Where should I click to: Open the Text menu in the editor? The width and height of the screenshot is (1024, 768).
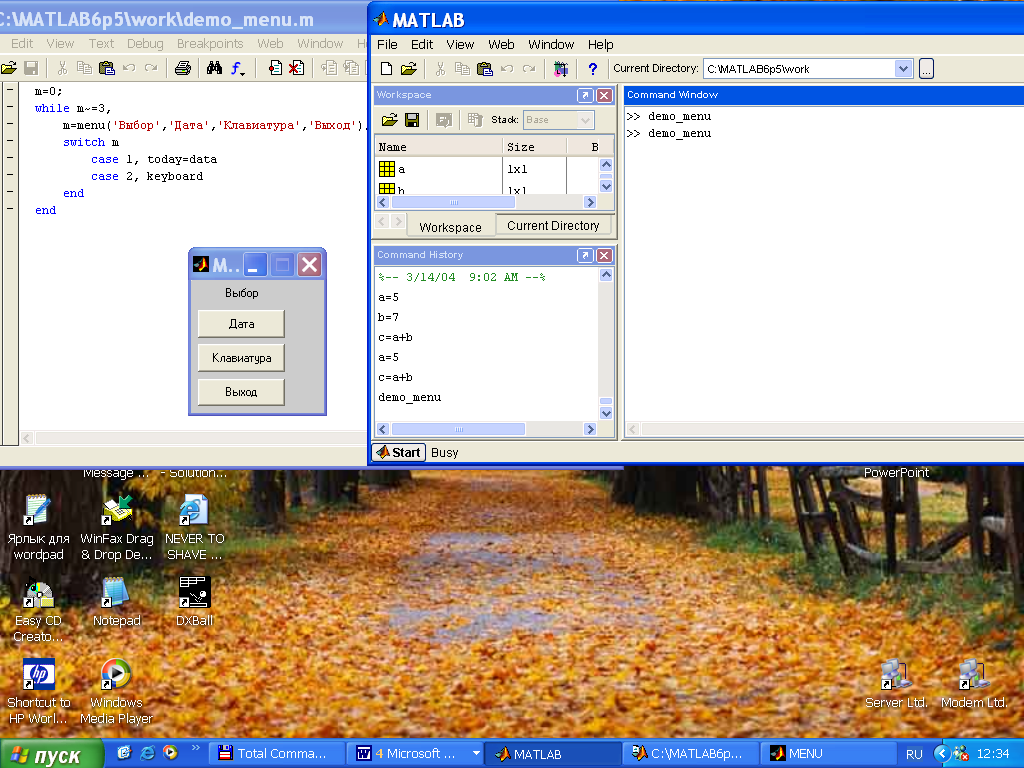tap(101, 44)
